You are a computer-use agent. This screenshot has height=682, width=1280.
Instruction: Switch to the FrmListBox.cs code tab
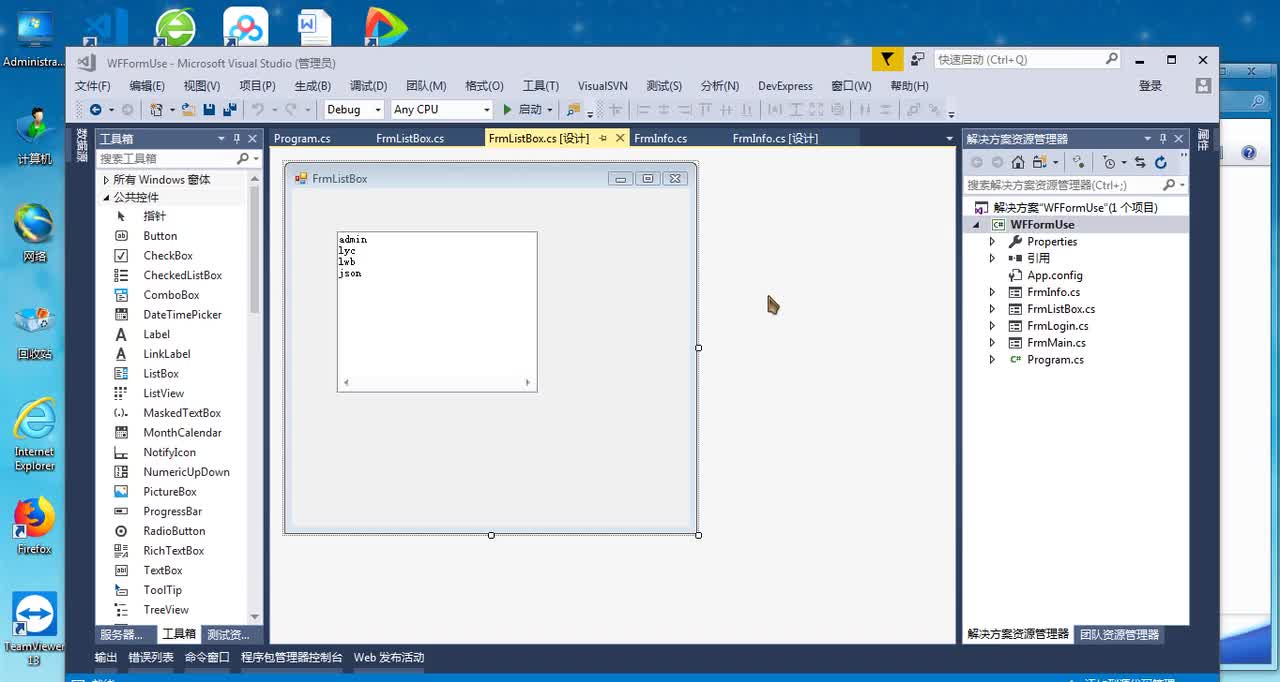(x=410, y=138)
